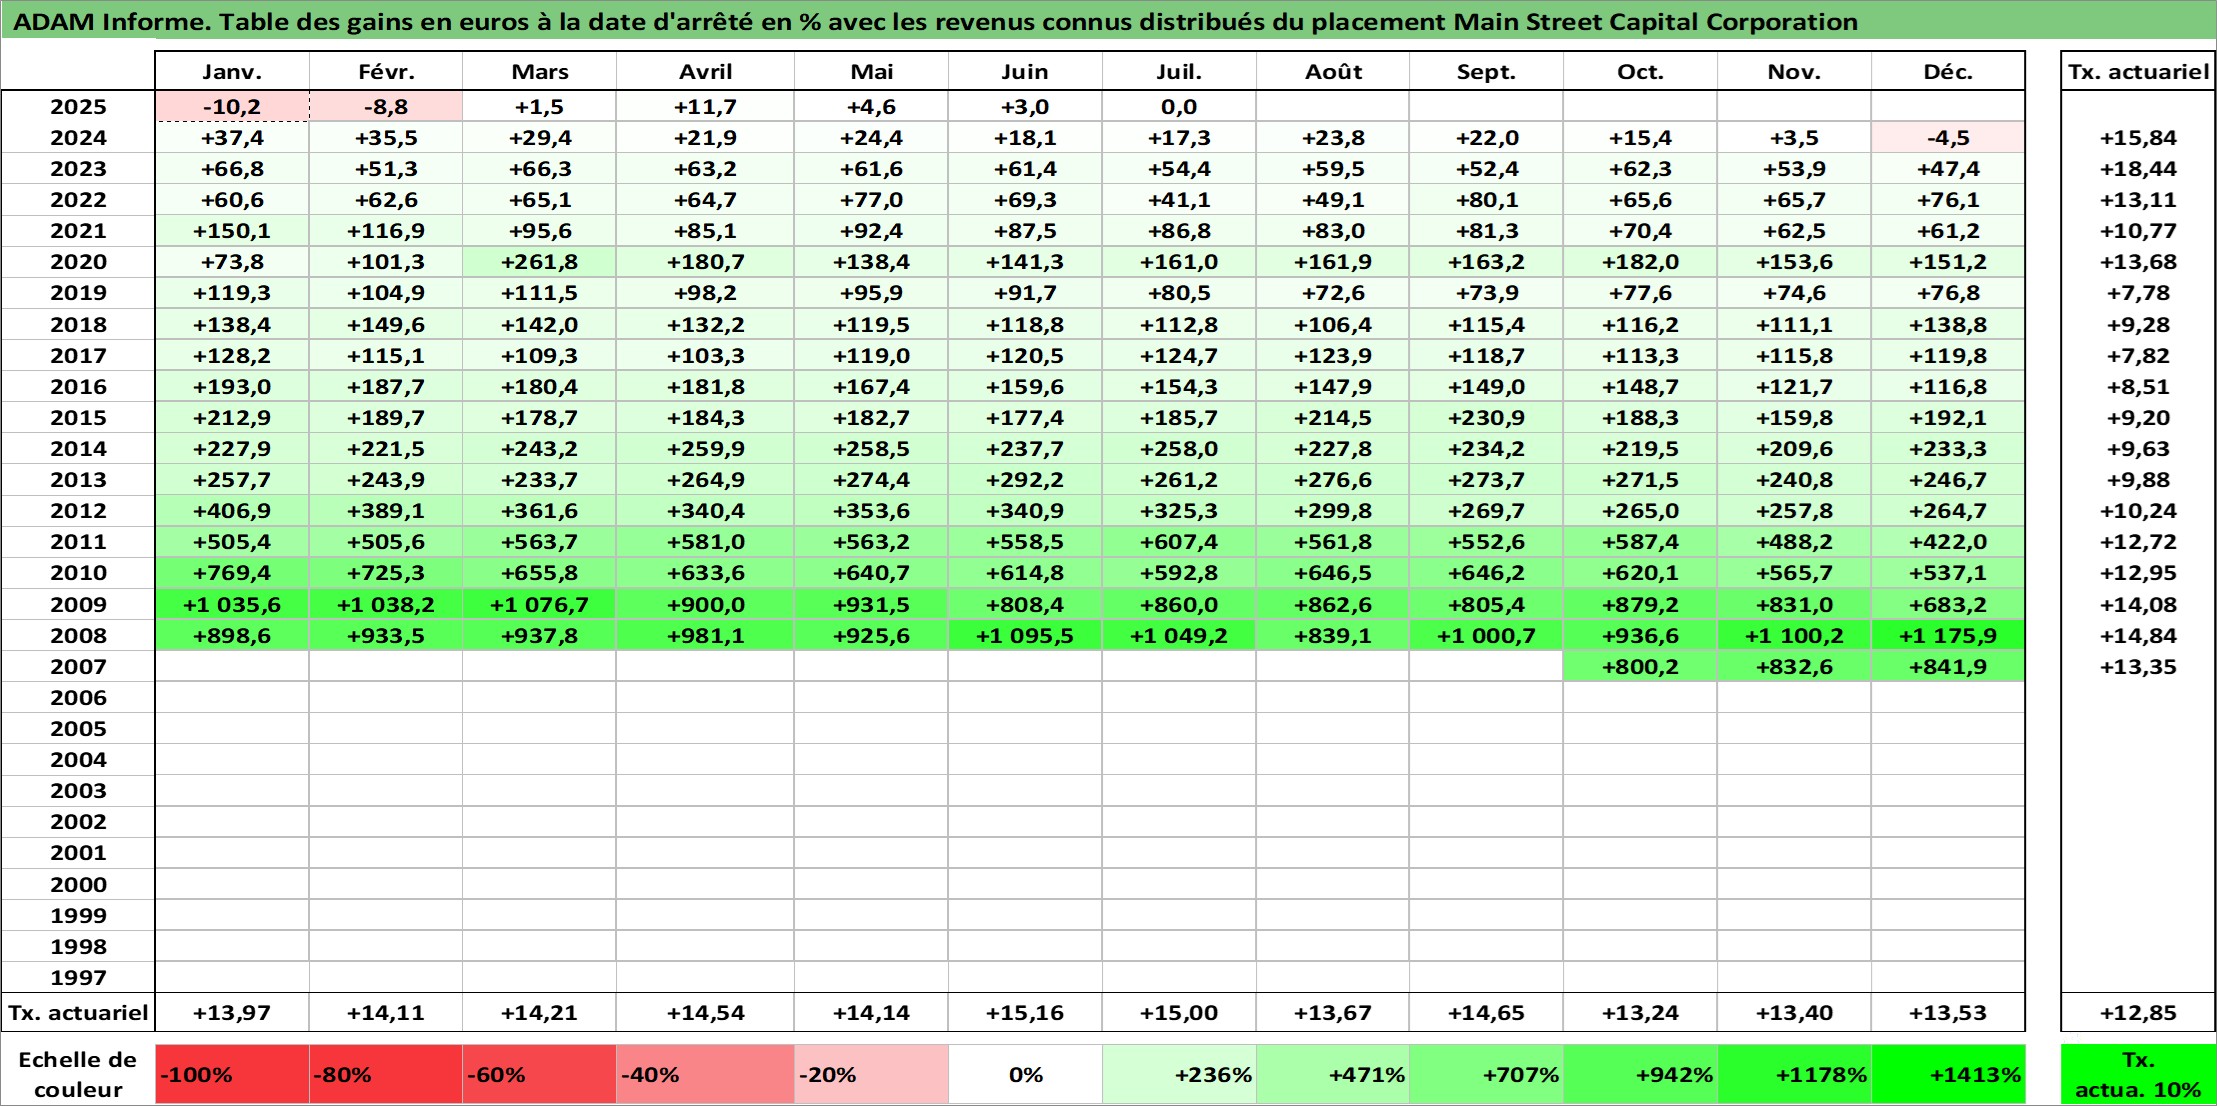This screenshot has height=1106, width=2217.
Task: Click the +18,44 actuarial rate for 2023
Action: point(2138,169)
